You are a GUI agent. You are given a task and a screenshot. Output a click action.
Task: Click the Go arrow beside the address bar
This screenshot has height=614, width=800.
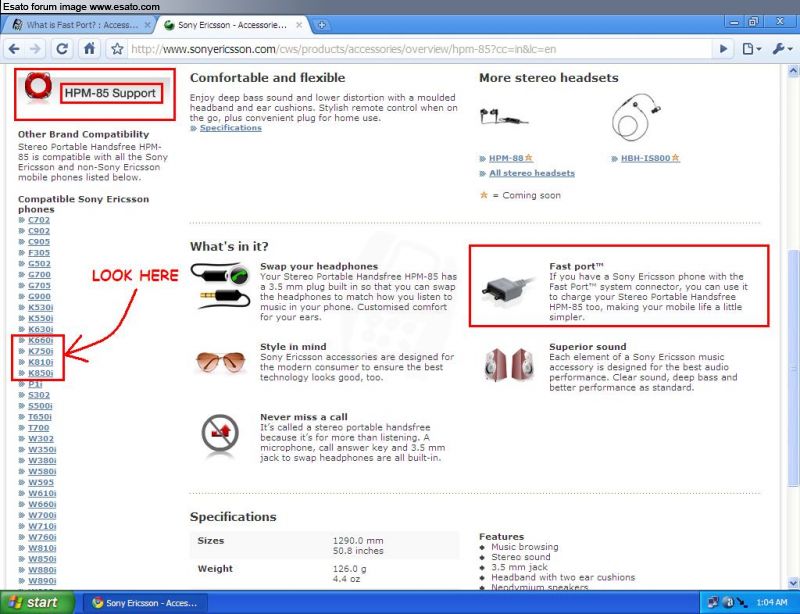tap(723, 49)
